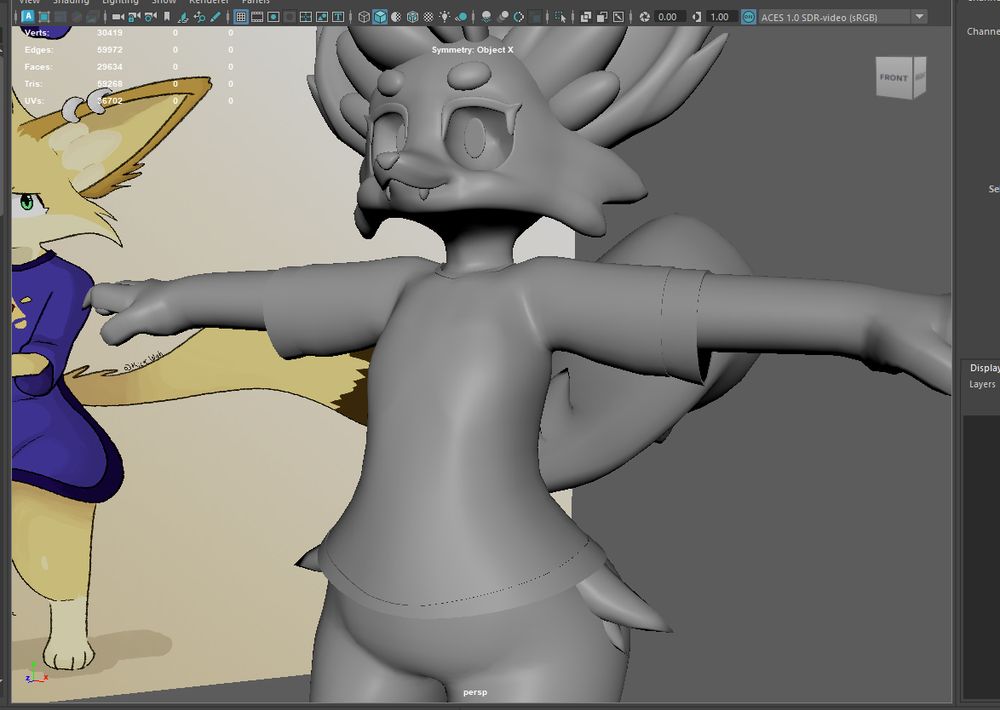
Task: Click the FRONT face of the view cube
Action: pyautogui.click(x=894, y=78)
